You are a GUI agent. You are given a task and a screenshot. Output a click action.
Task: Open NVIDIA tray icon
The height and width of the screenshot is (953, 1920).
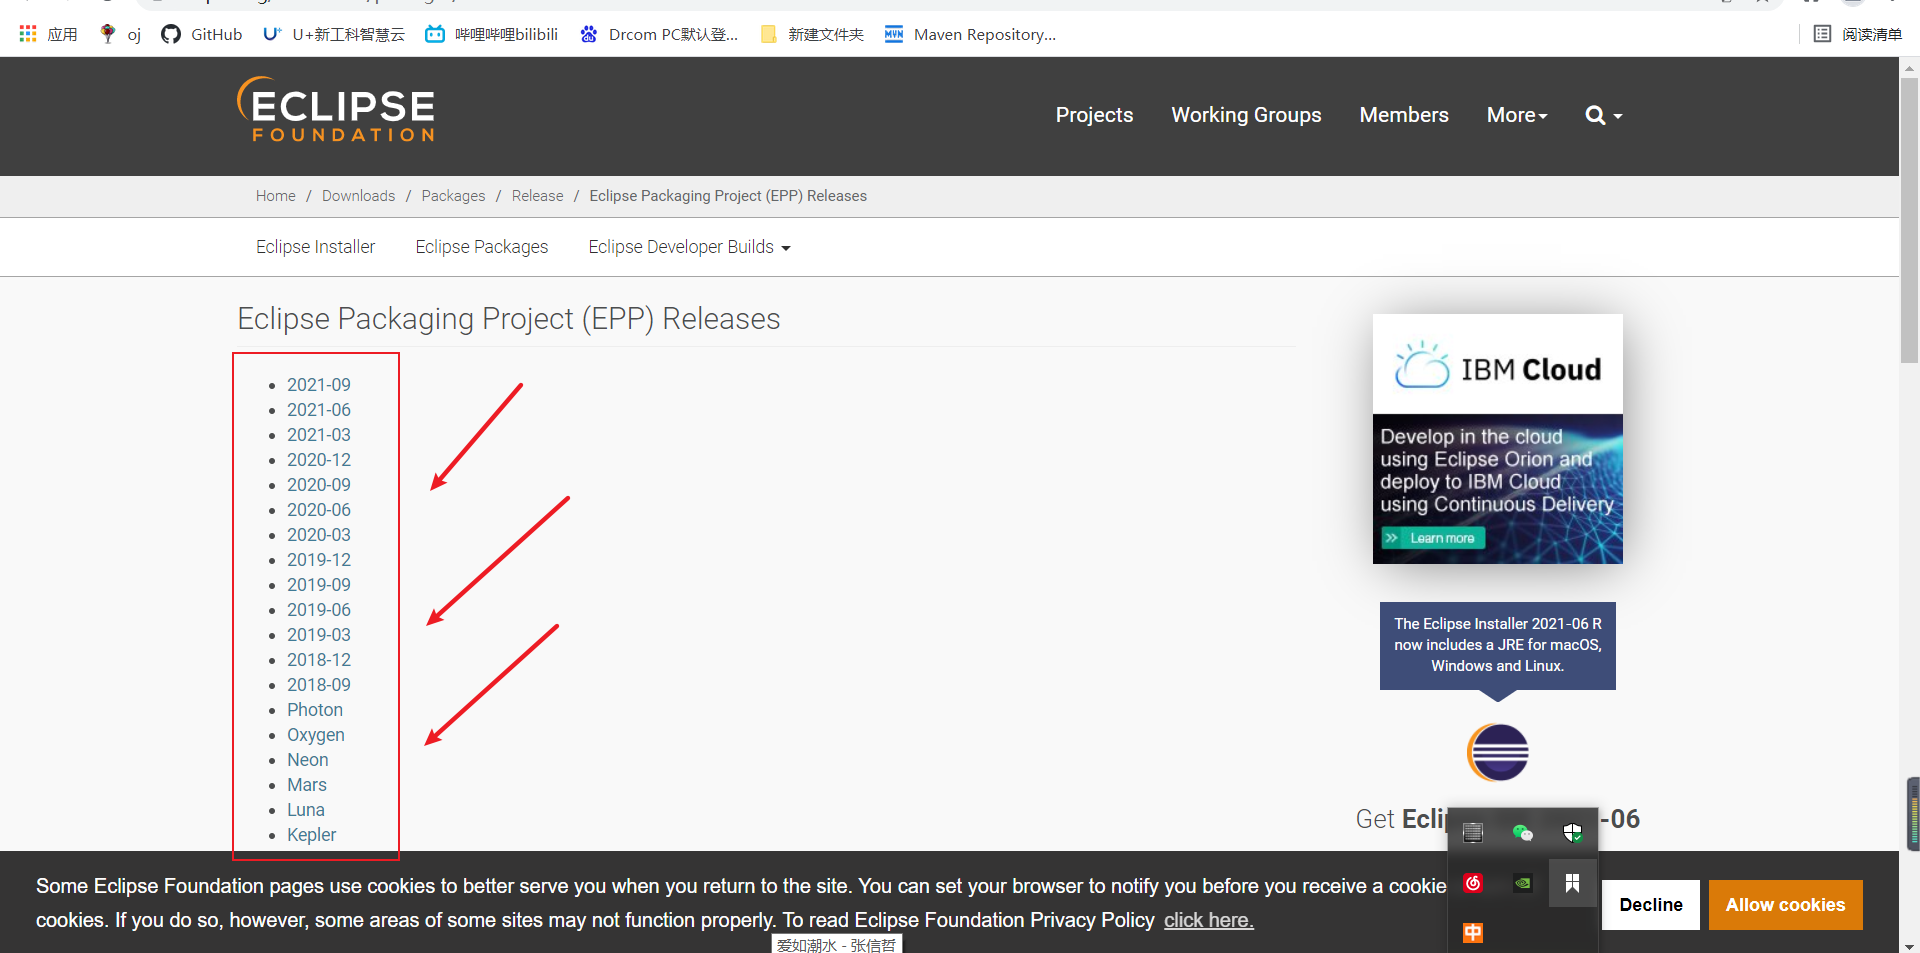click(x=1523, y=883)
